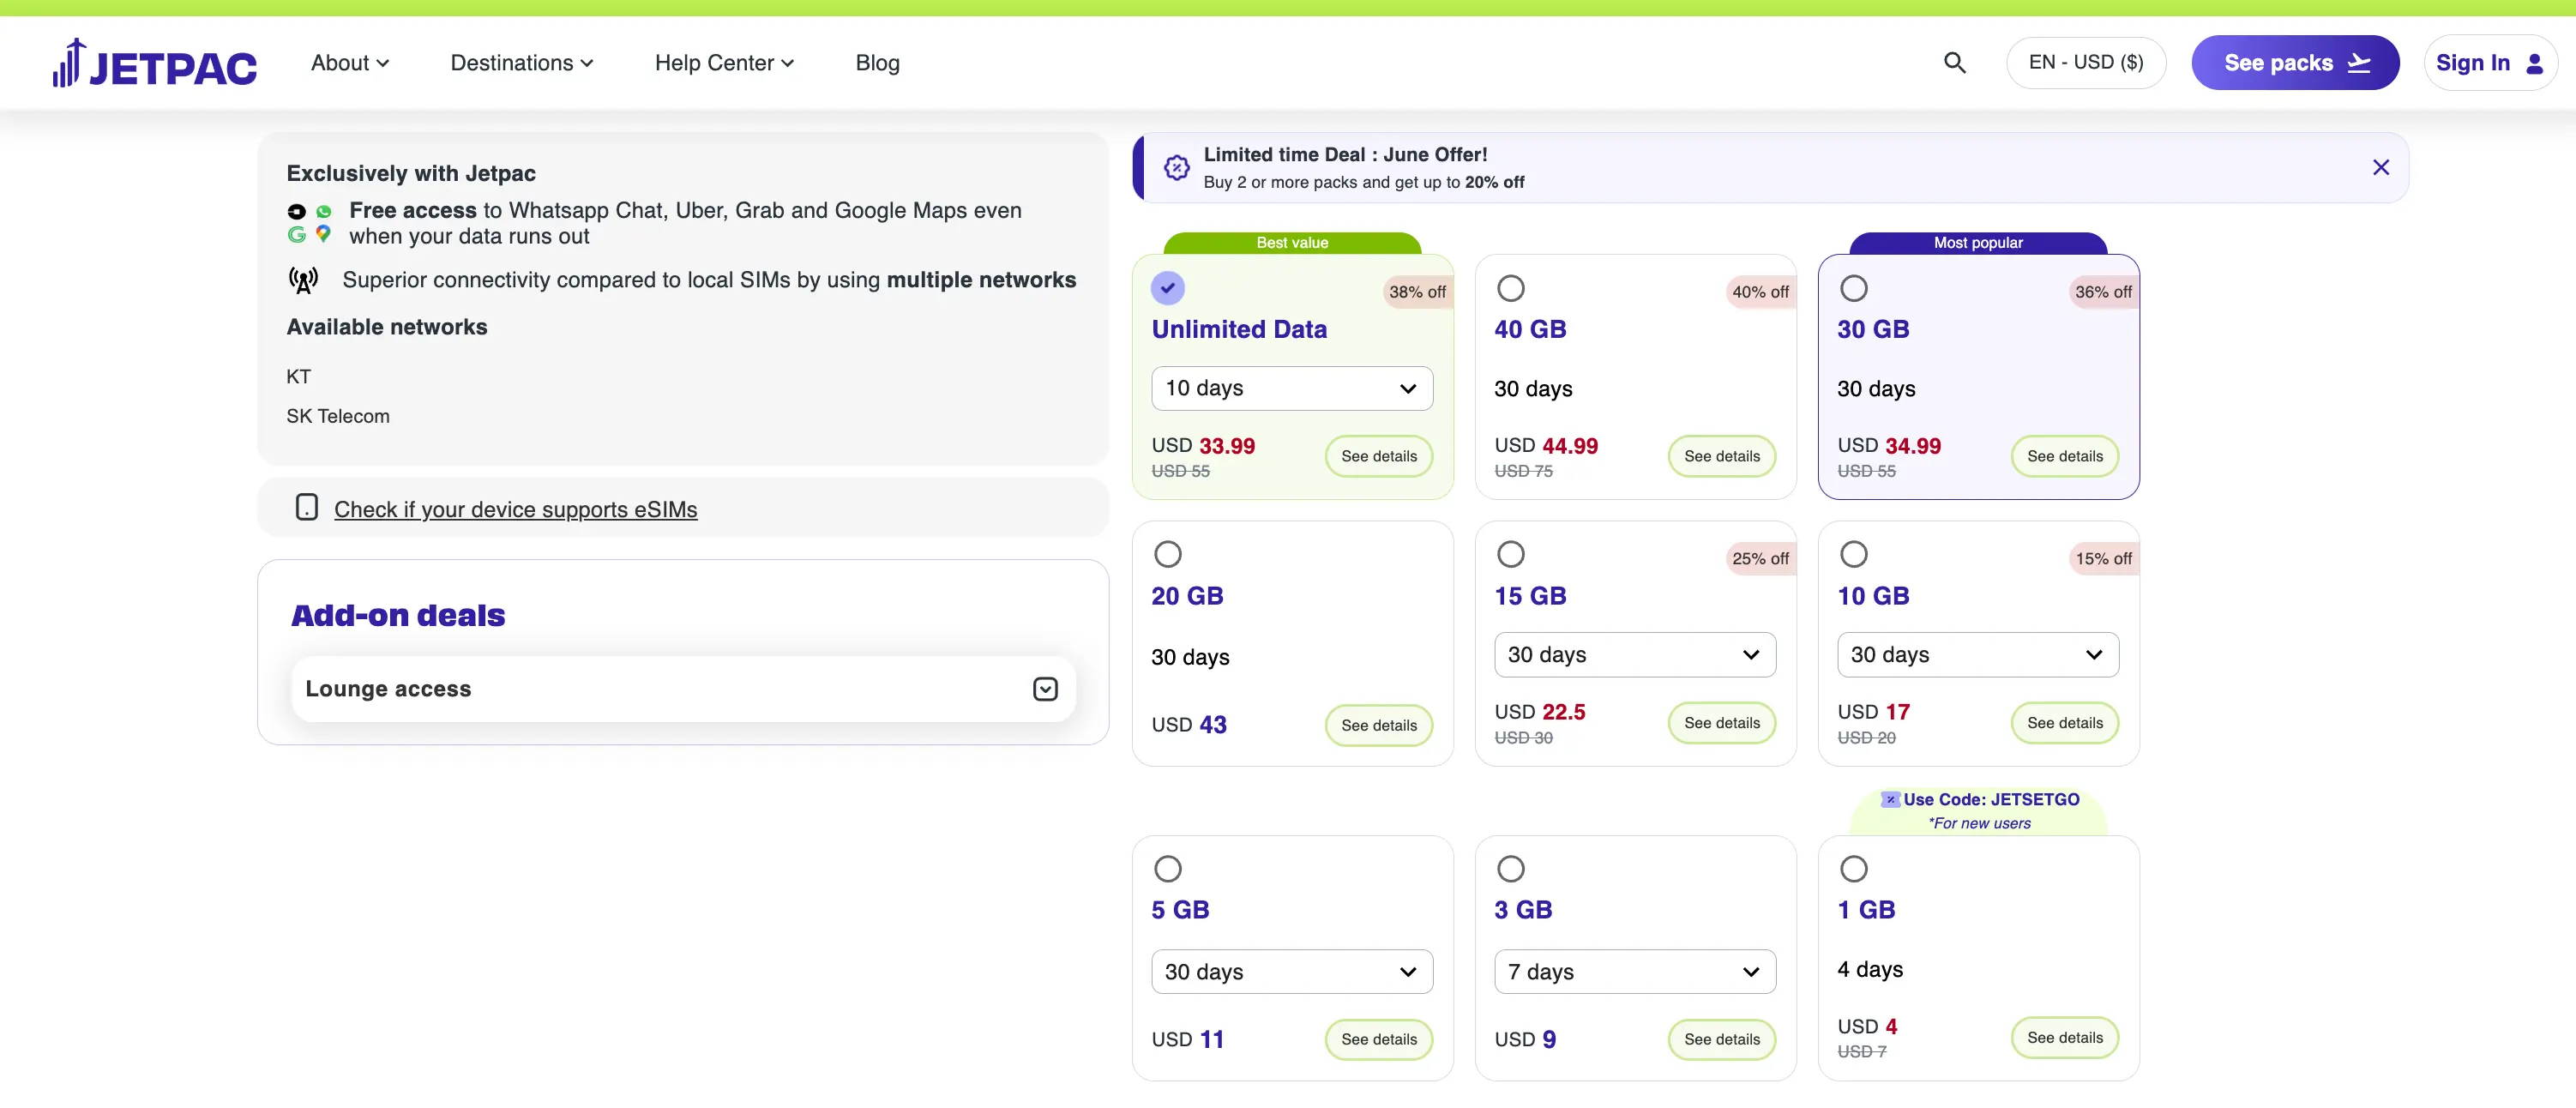Select the 20 GB plan radio

tap(1167, 554)
